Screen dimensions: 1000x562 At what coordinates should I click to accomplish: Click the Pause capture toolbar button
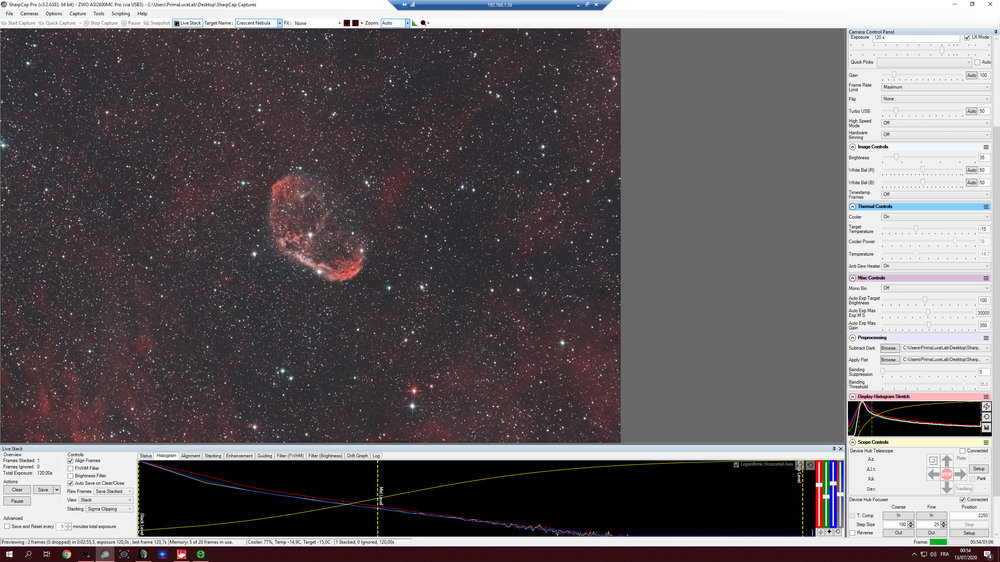[131, 23]
